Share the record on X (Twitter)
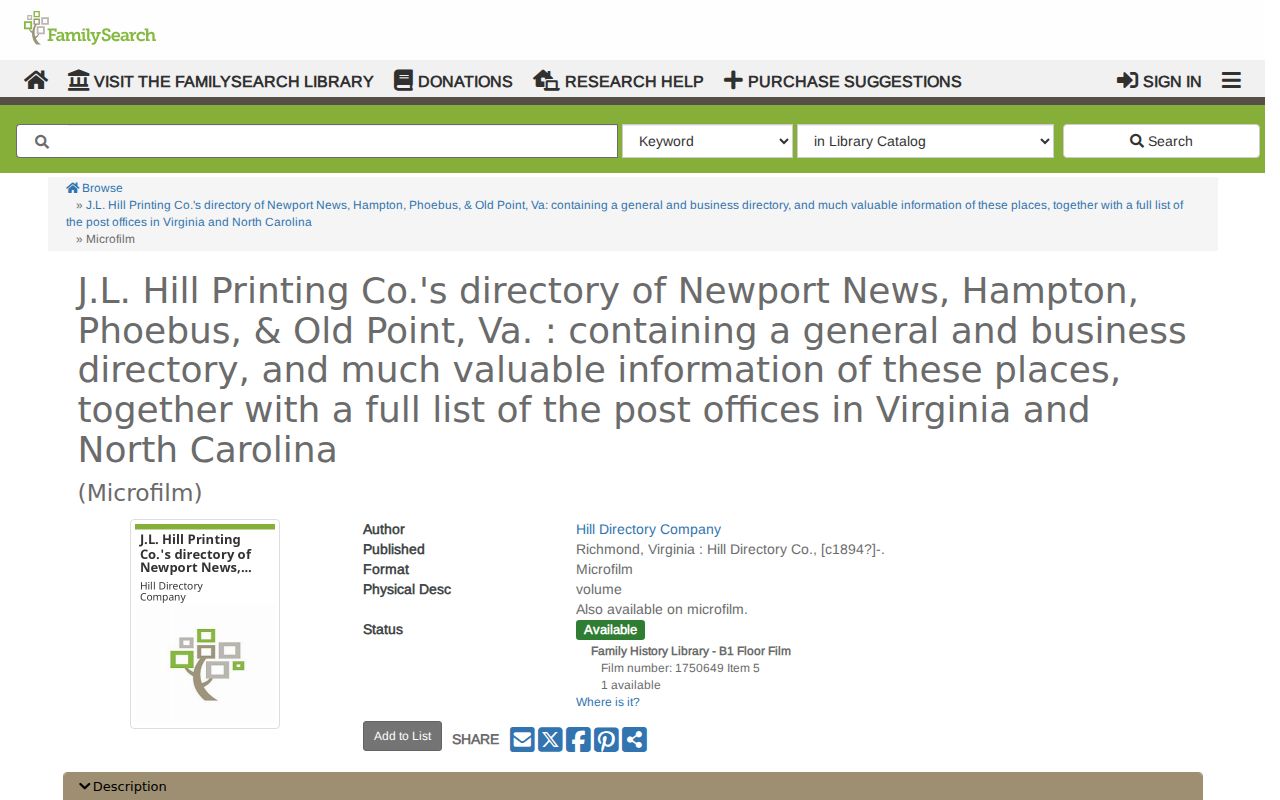 coord(550,739)
